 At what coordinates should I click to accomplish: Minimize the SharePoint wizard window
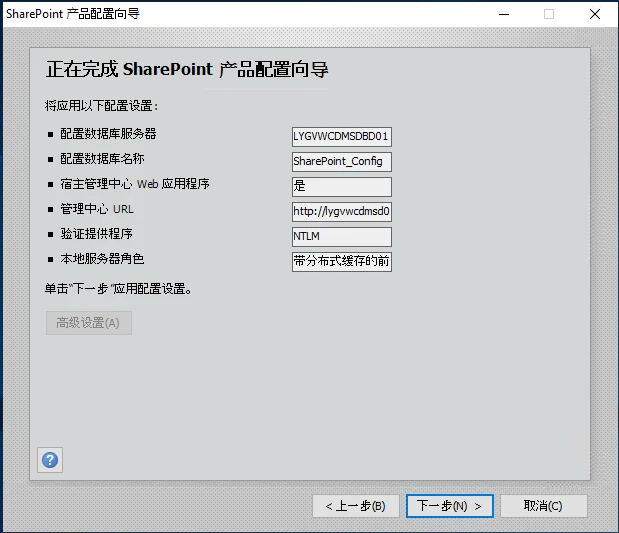(504, 14)
